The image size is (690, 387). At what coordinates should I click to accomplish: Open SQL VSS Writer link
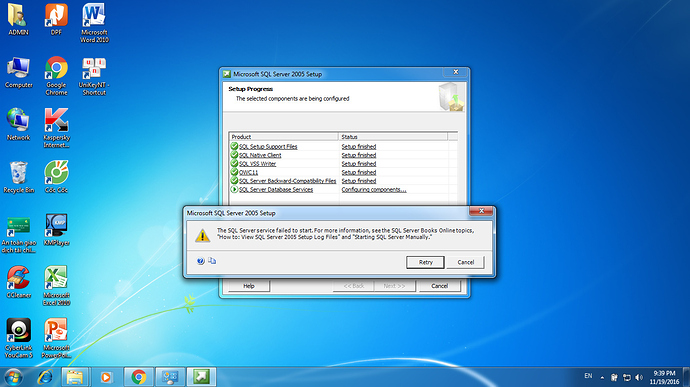pos(257,163)
